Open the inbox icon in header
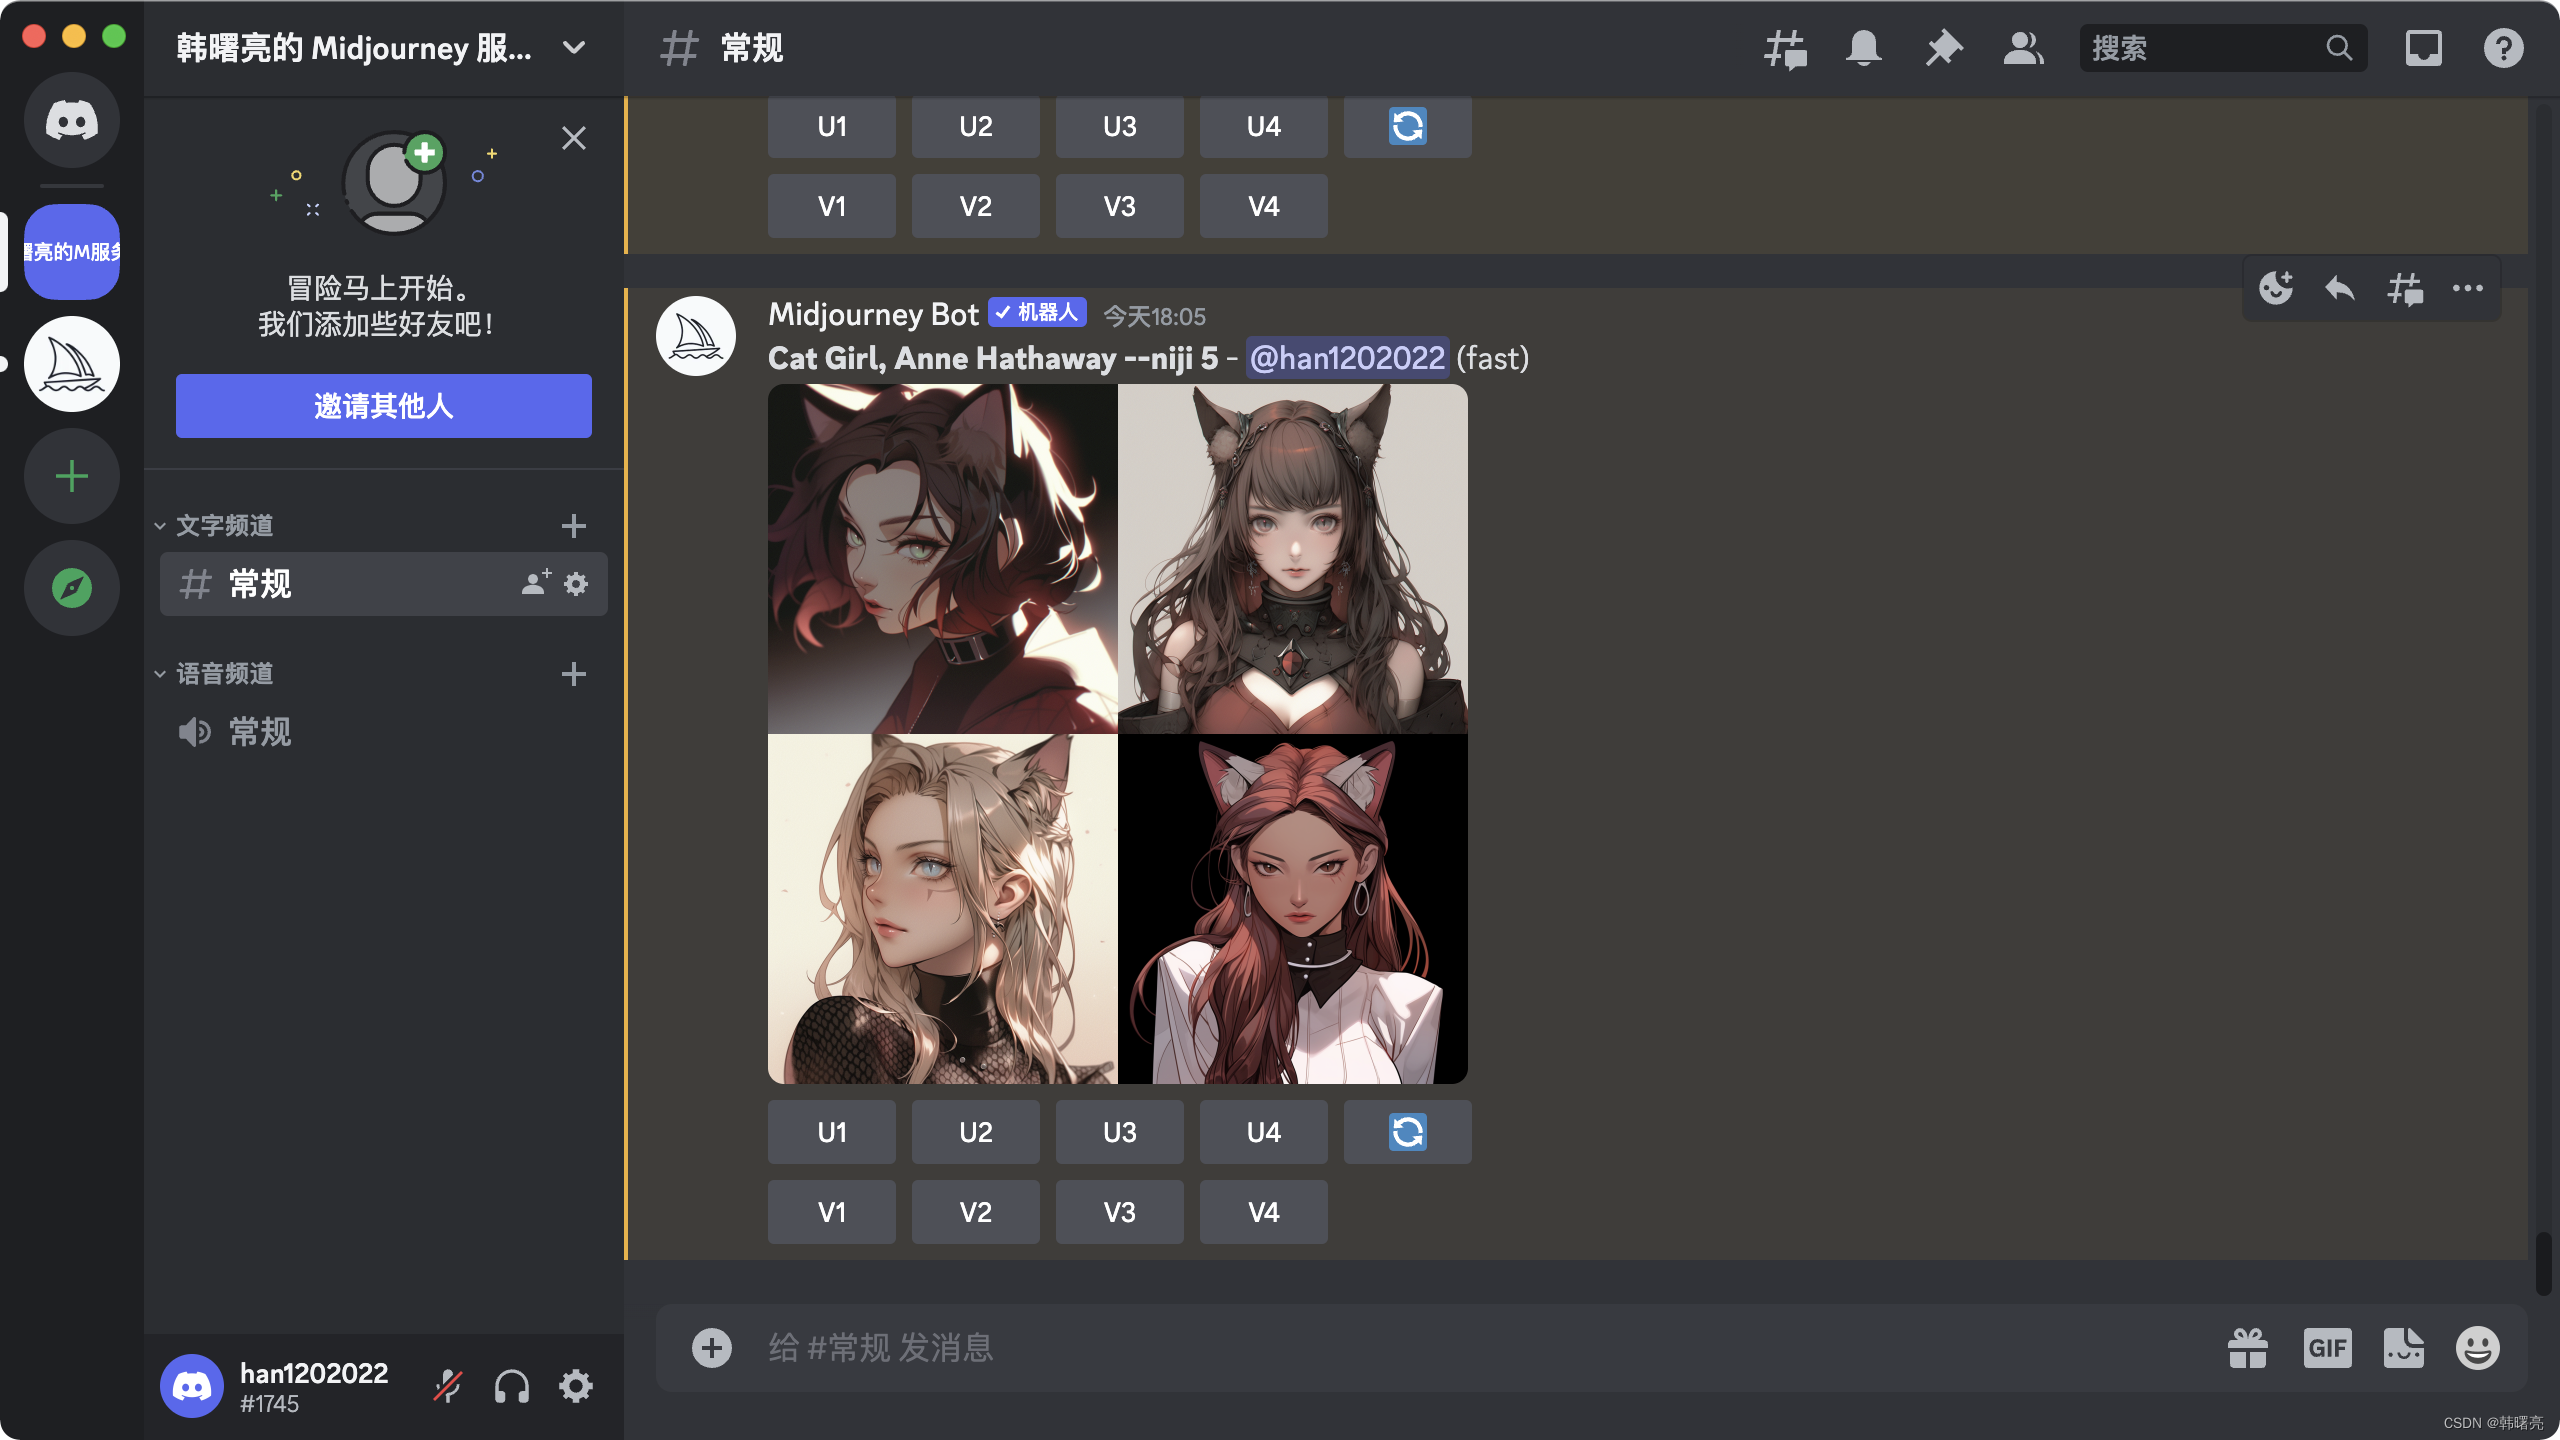 (x=2423, y=48)
